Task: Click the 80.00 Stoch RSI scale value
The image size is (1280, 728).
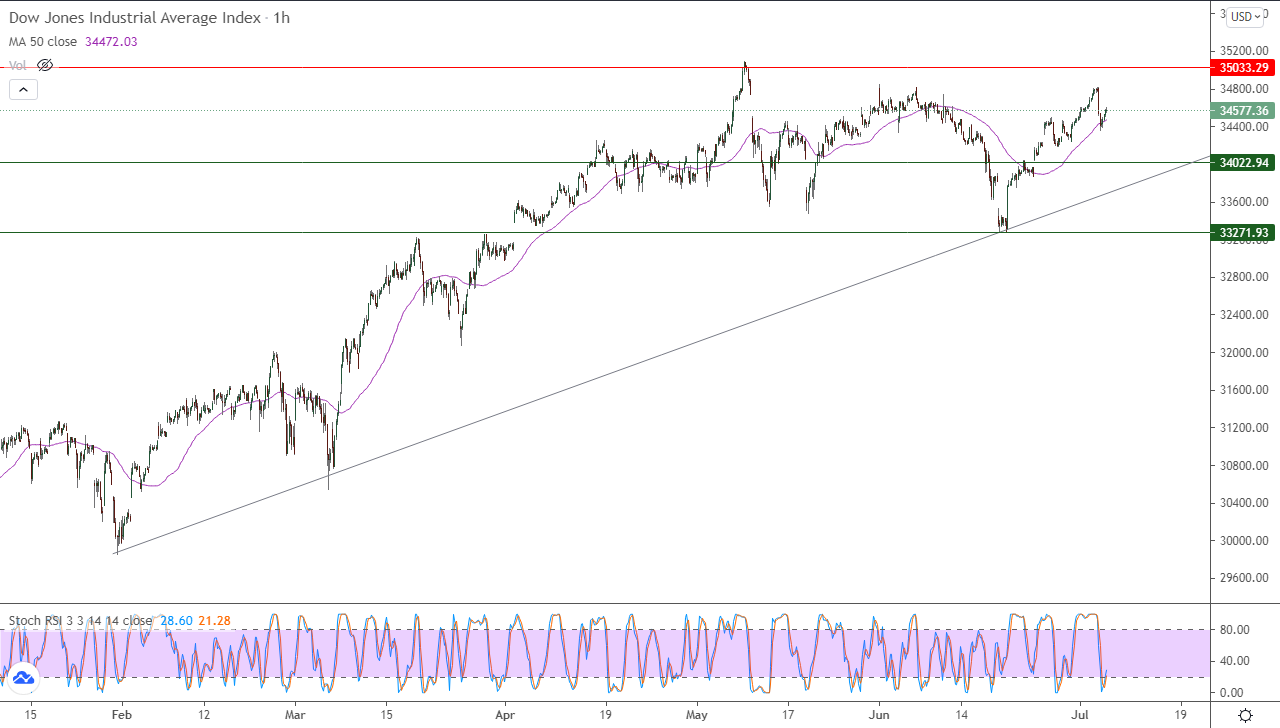Action: 1234,630
